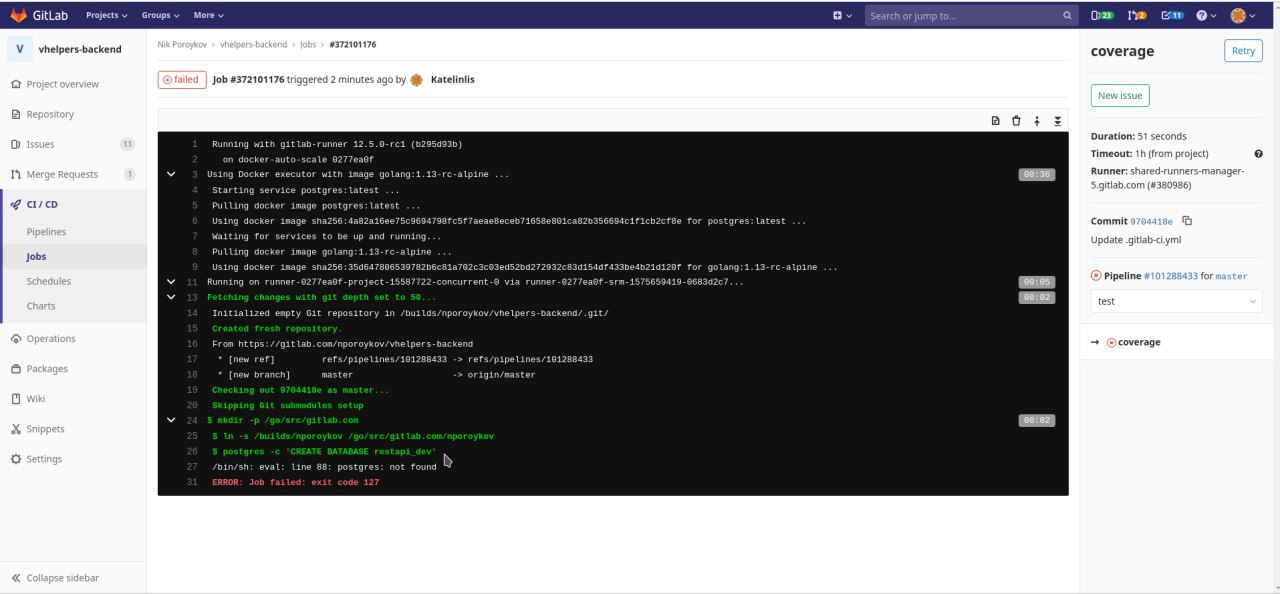The height and width of the screenshot is (594, 1280).
Task: Create a New issue from job
Action: [x=1120, y=95]
